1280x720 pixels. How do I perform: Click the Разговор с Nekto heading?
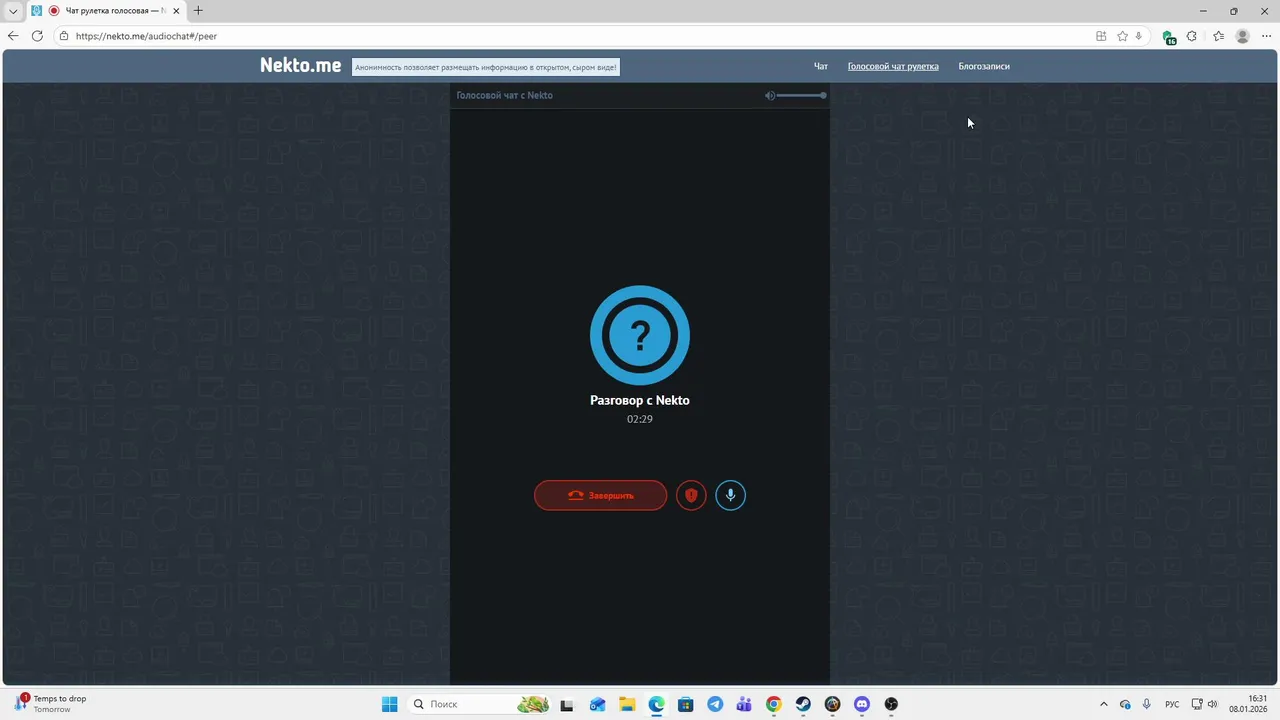point(640,400)
